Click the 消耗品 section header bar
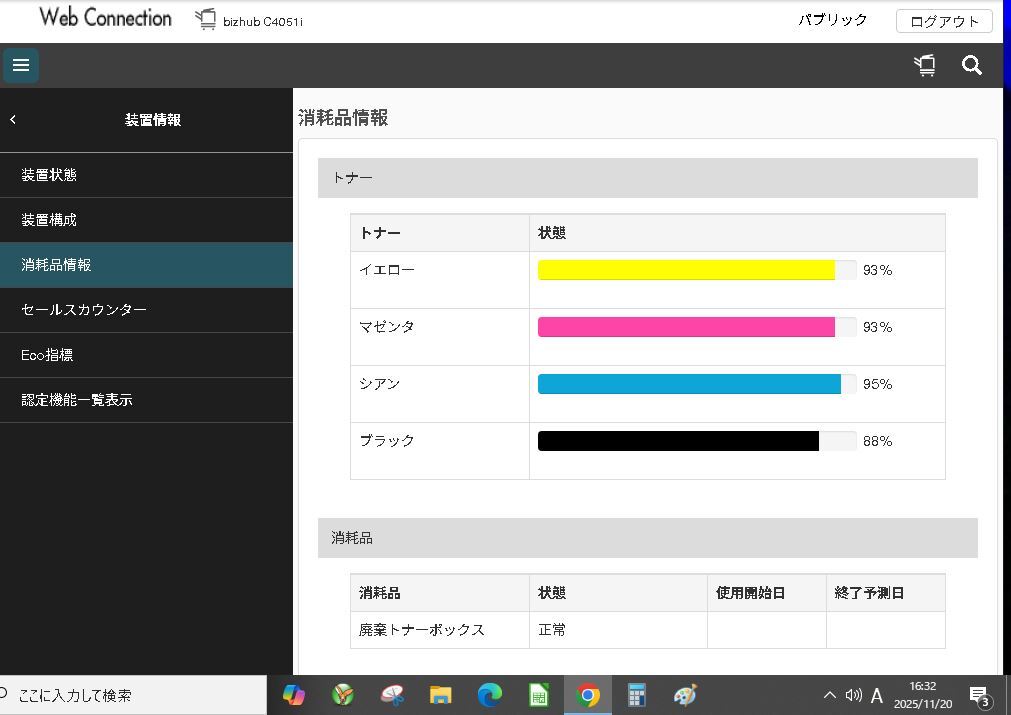This screenshot has width=1011, height=715. coord(647,538)
